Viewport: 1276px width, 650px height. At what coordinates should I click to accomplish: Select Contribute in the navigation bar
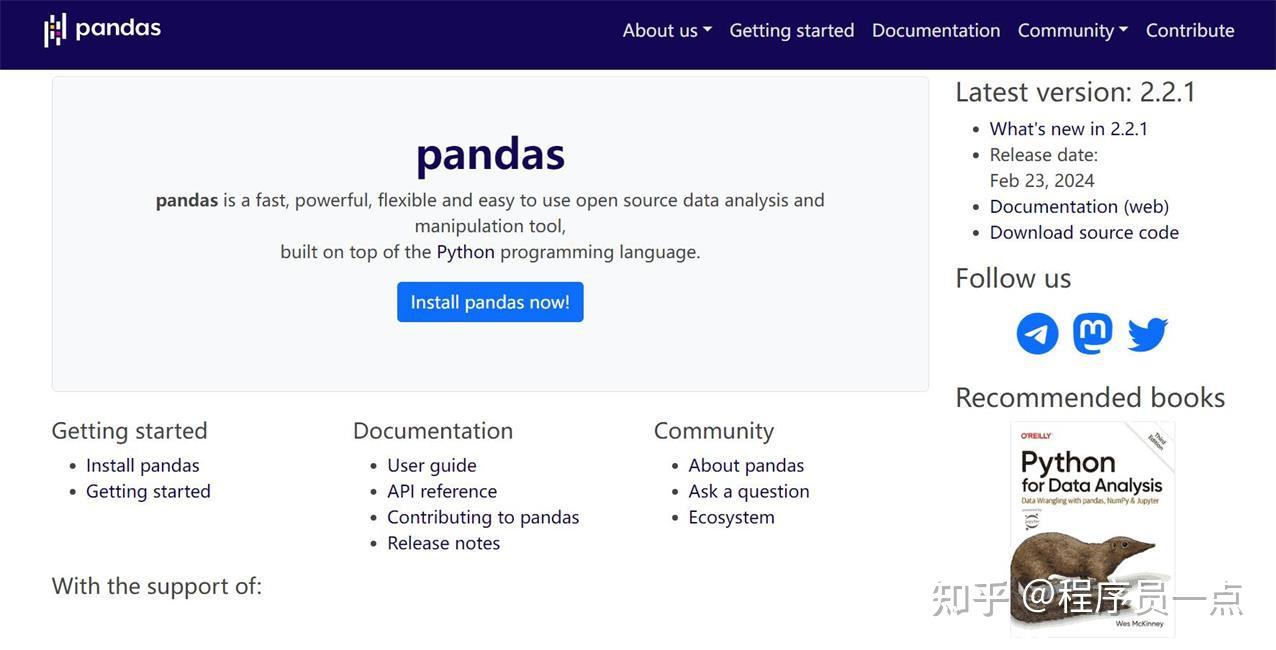1190,30
